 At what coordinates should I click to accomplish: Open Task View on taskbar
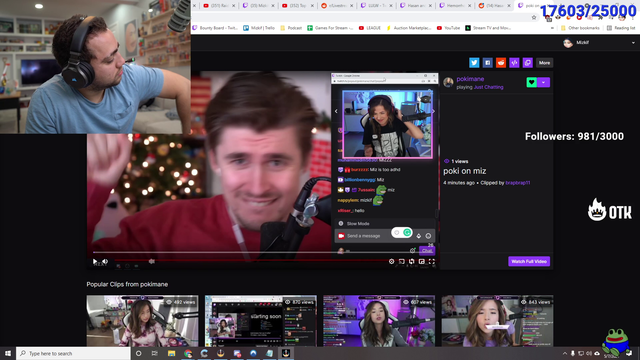click(x=155, y=353)
